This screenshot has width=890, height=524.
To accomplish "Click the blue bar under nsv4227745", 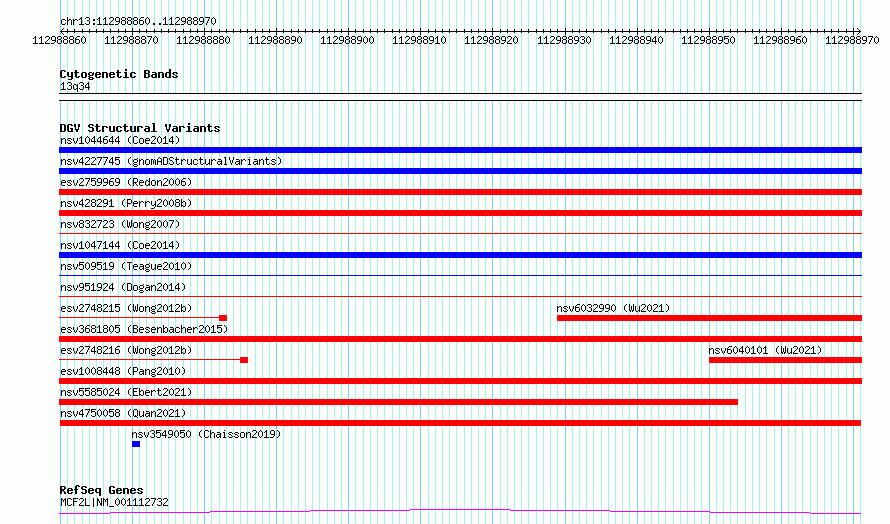I will [460, 171].
